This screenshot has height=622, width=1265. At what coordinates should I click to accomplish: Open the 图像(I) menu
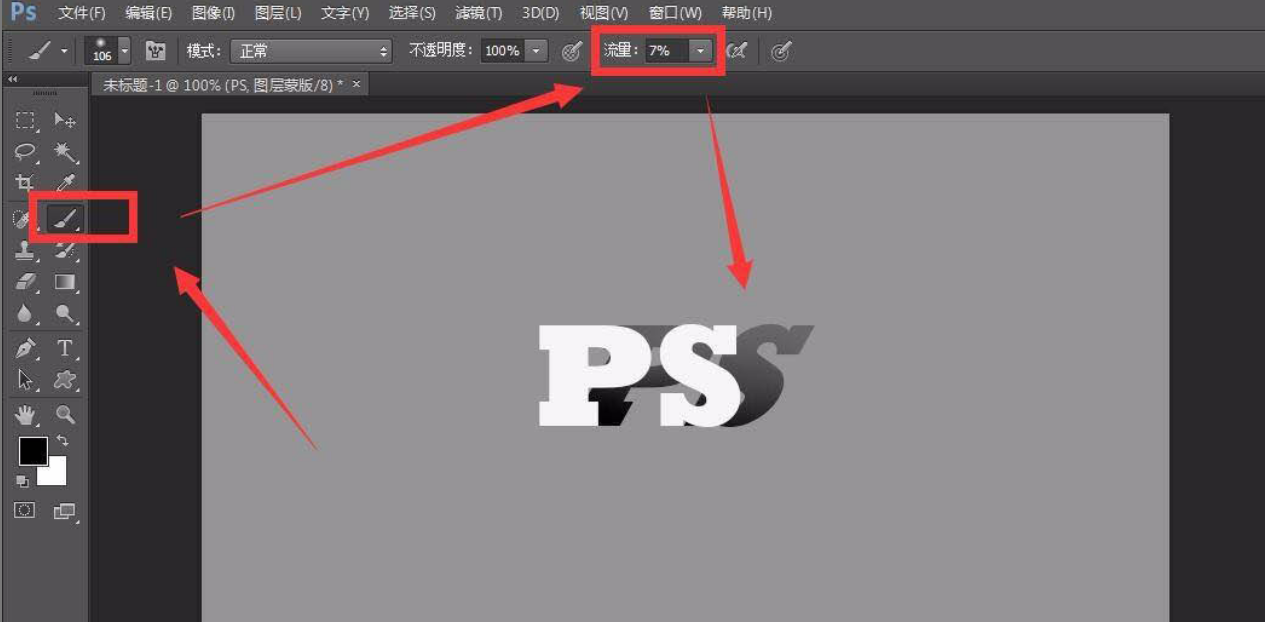point(213,13)
